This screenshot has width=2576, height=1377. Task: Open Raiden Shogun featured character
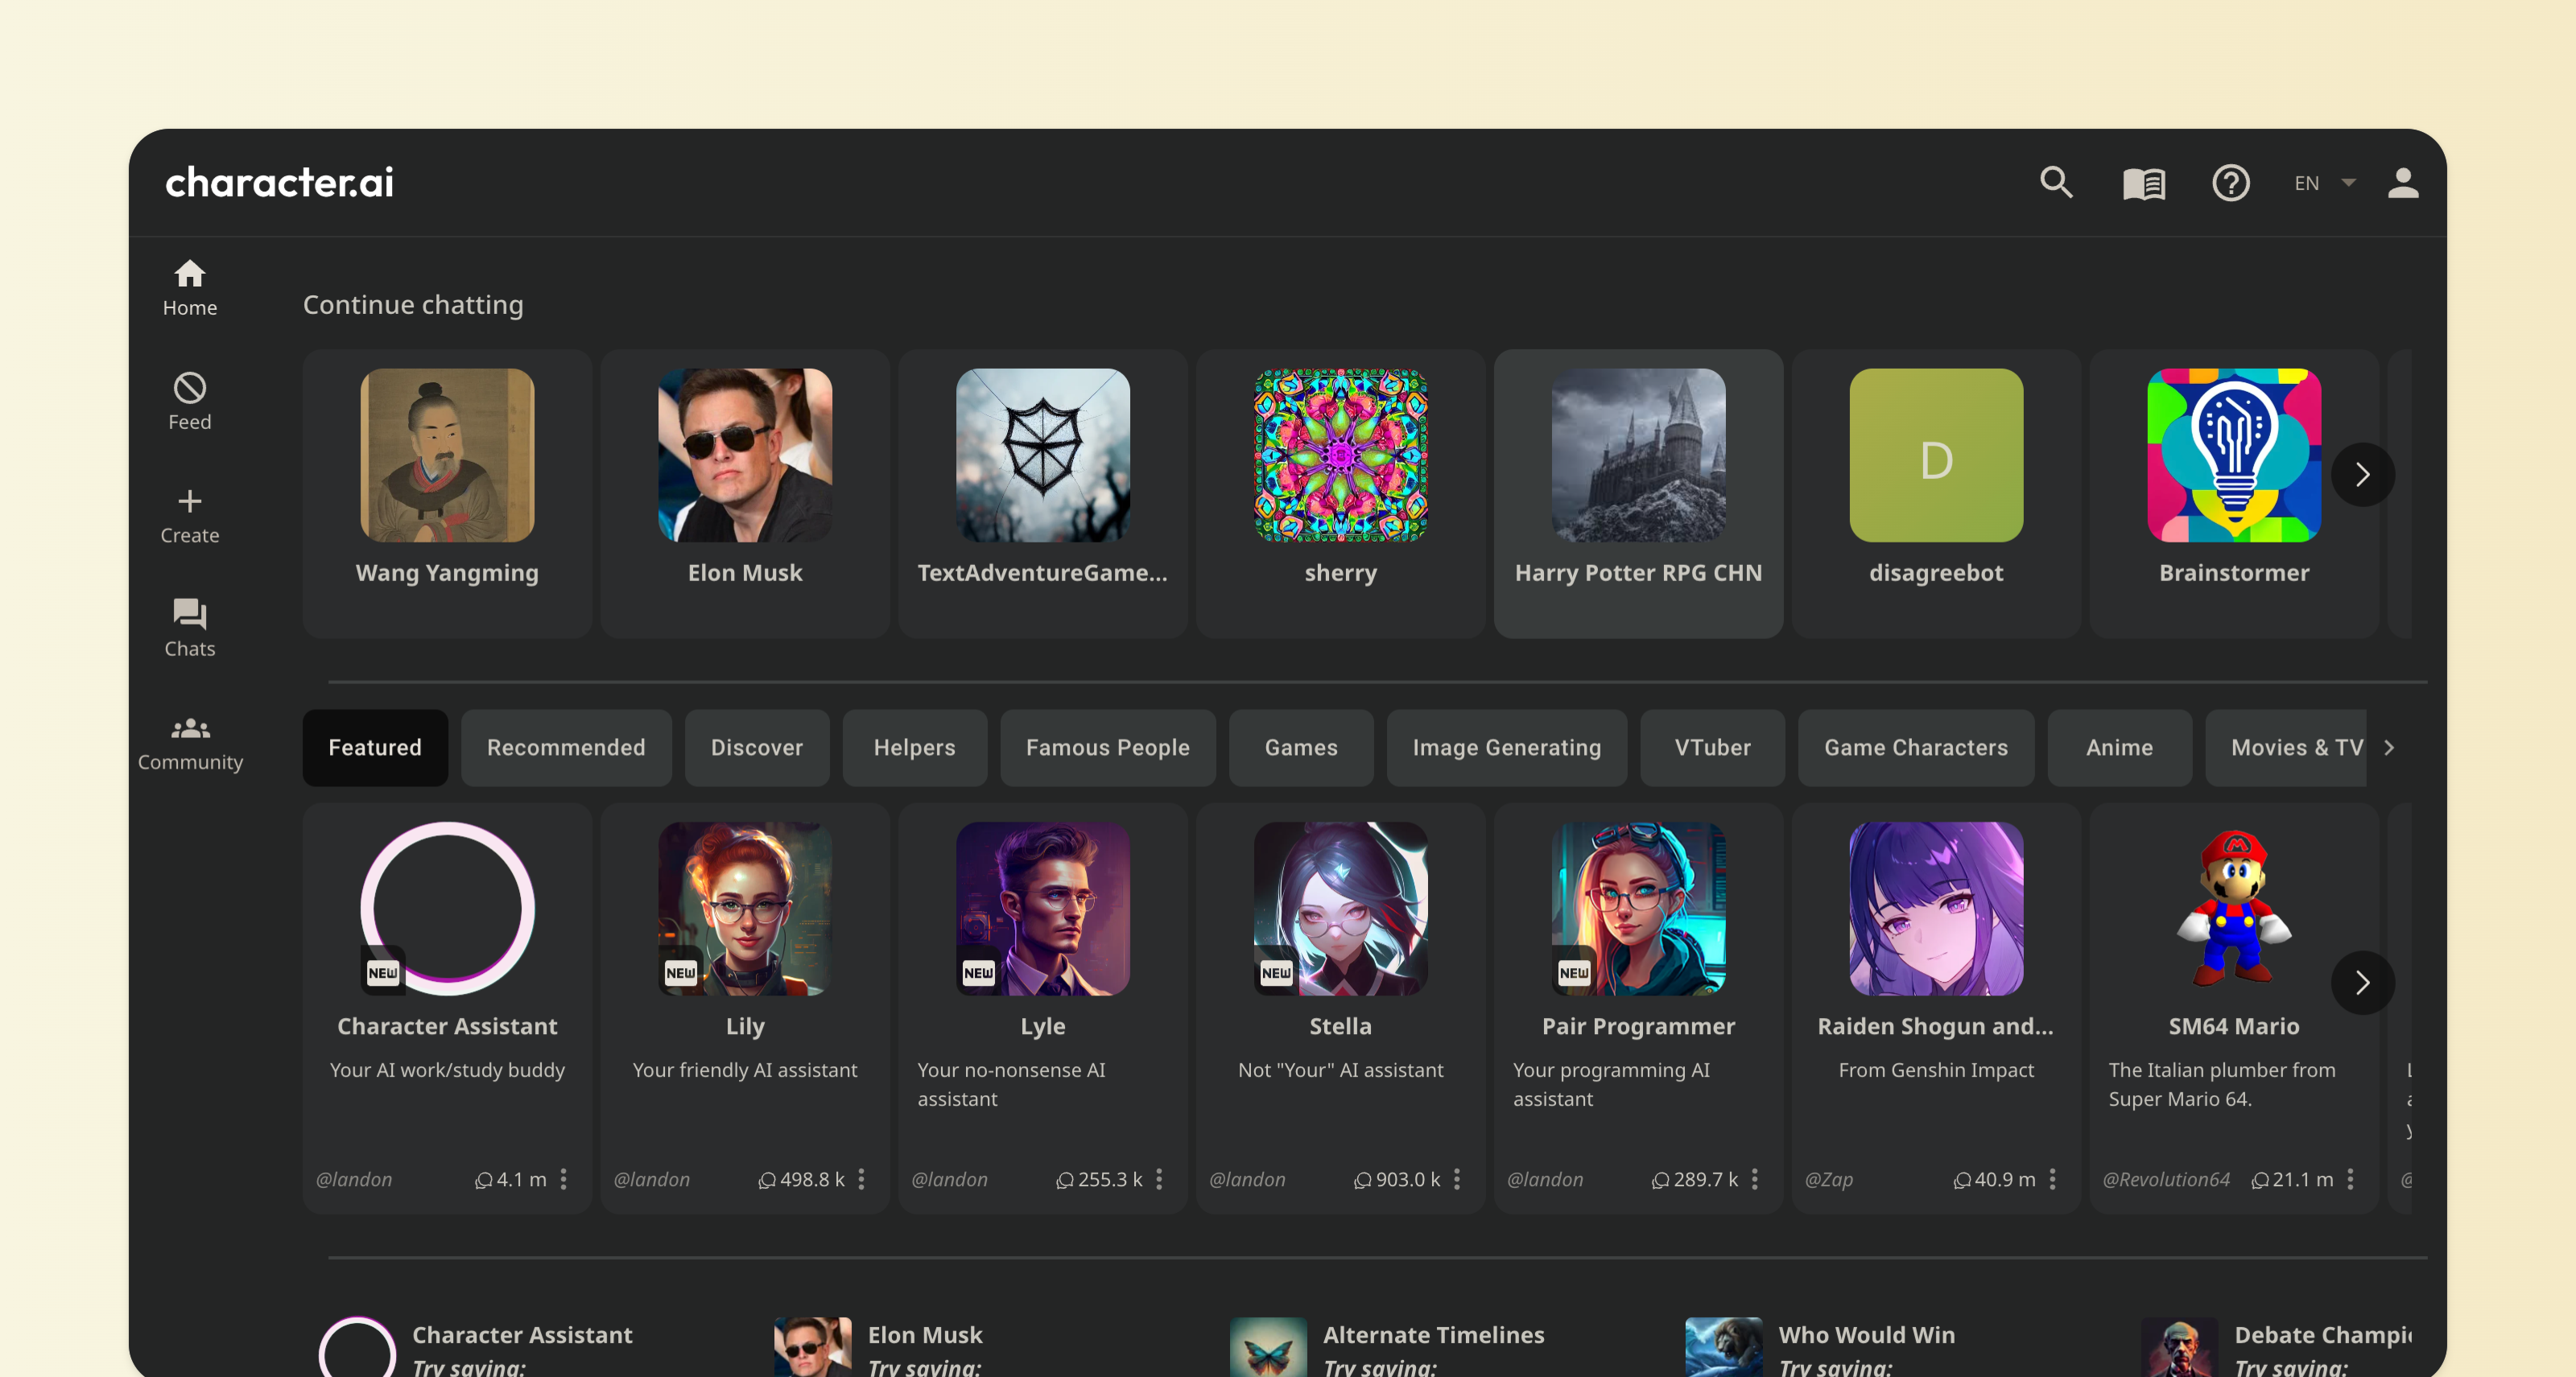click(1937, 1008)
